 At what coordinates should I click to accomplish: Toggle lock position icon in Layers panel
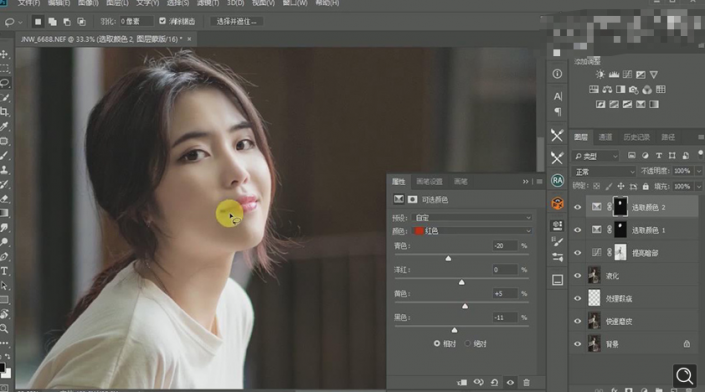[x=620, y=186]
